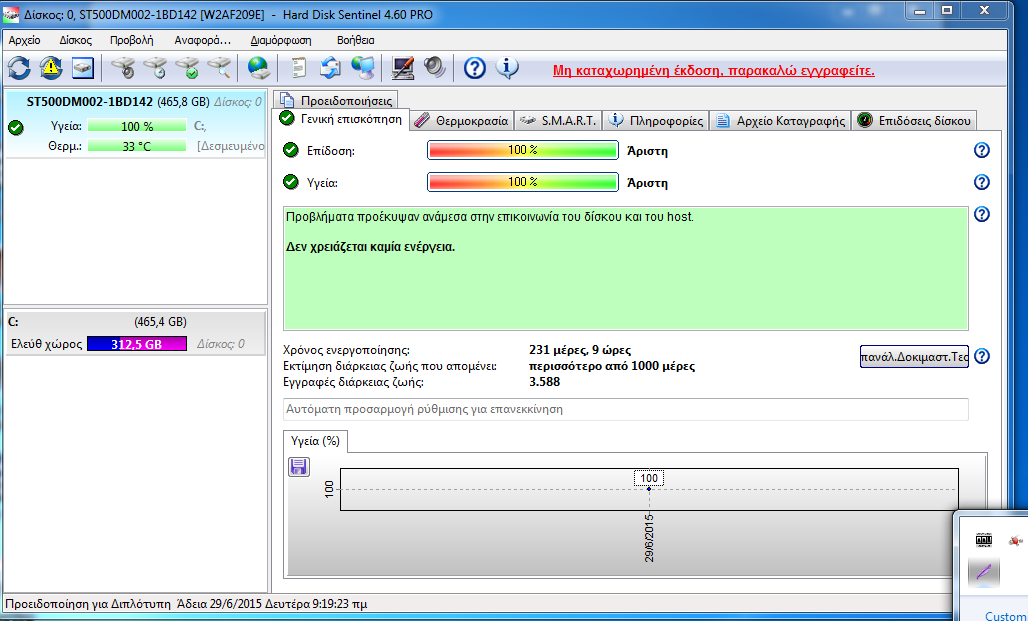
Task: Click the globe with monitor toolbar icon
Action: click(x=363, y=68)
